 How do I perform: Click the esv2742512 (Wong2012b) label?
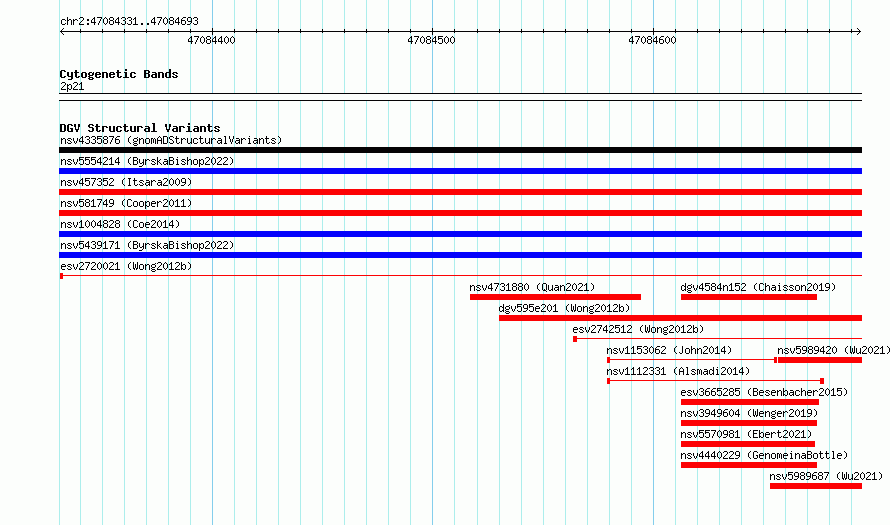pyautogui.click(x=638, y=329)
